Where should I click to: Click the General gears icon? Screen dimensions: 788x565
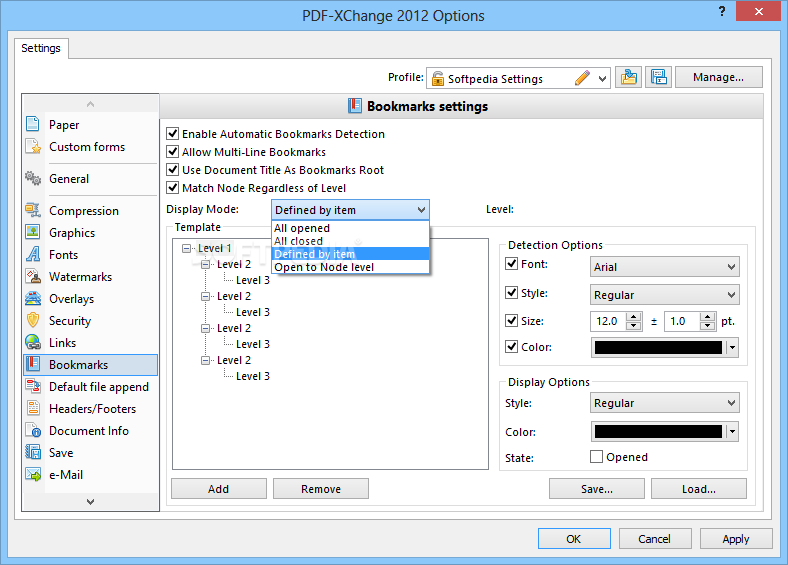(x=33, y=178)
